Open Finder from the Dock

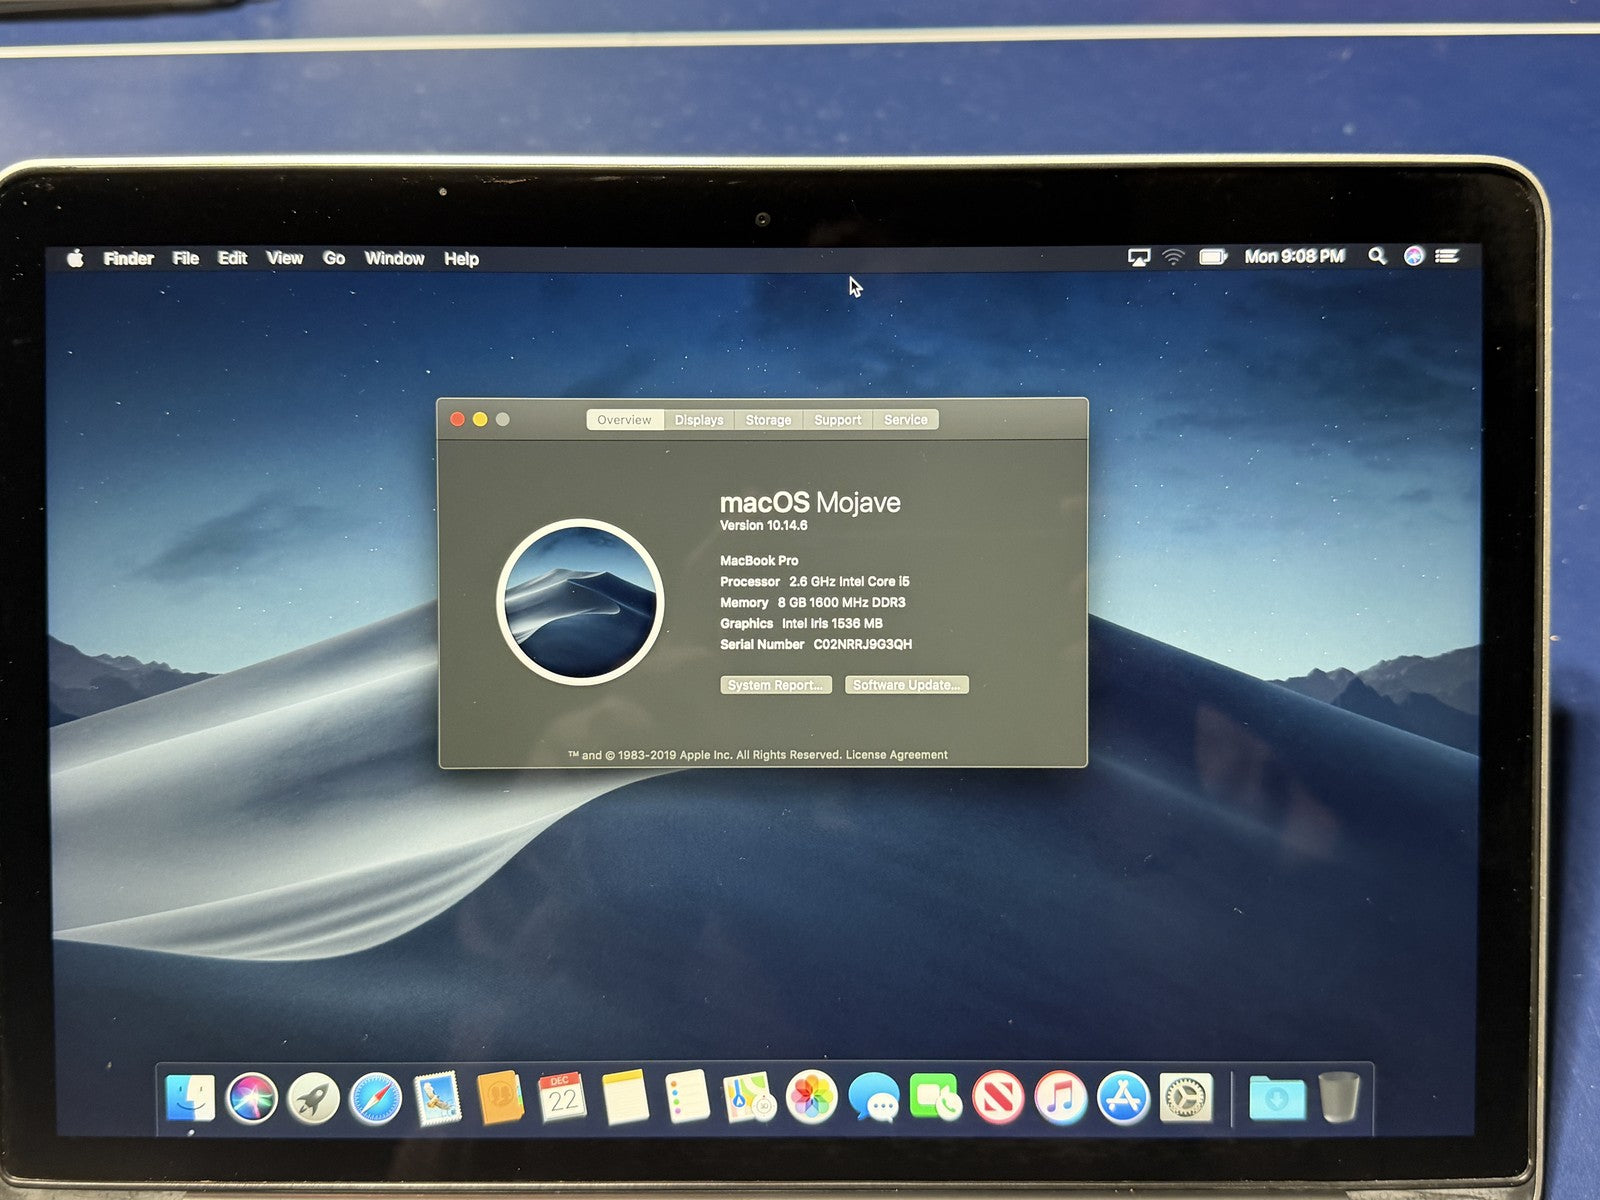(x=190, y=1098)
